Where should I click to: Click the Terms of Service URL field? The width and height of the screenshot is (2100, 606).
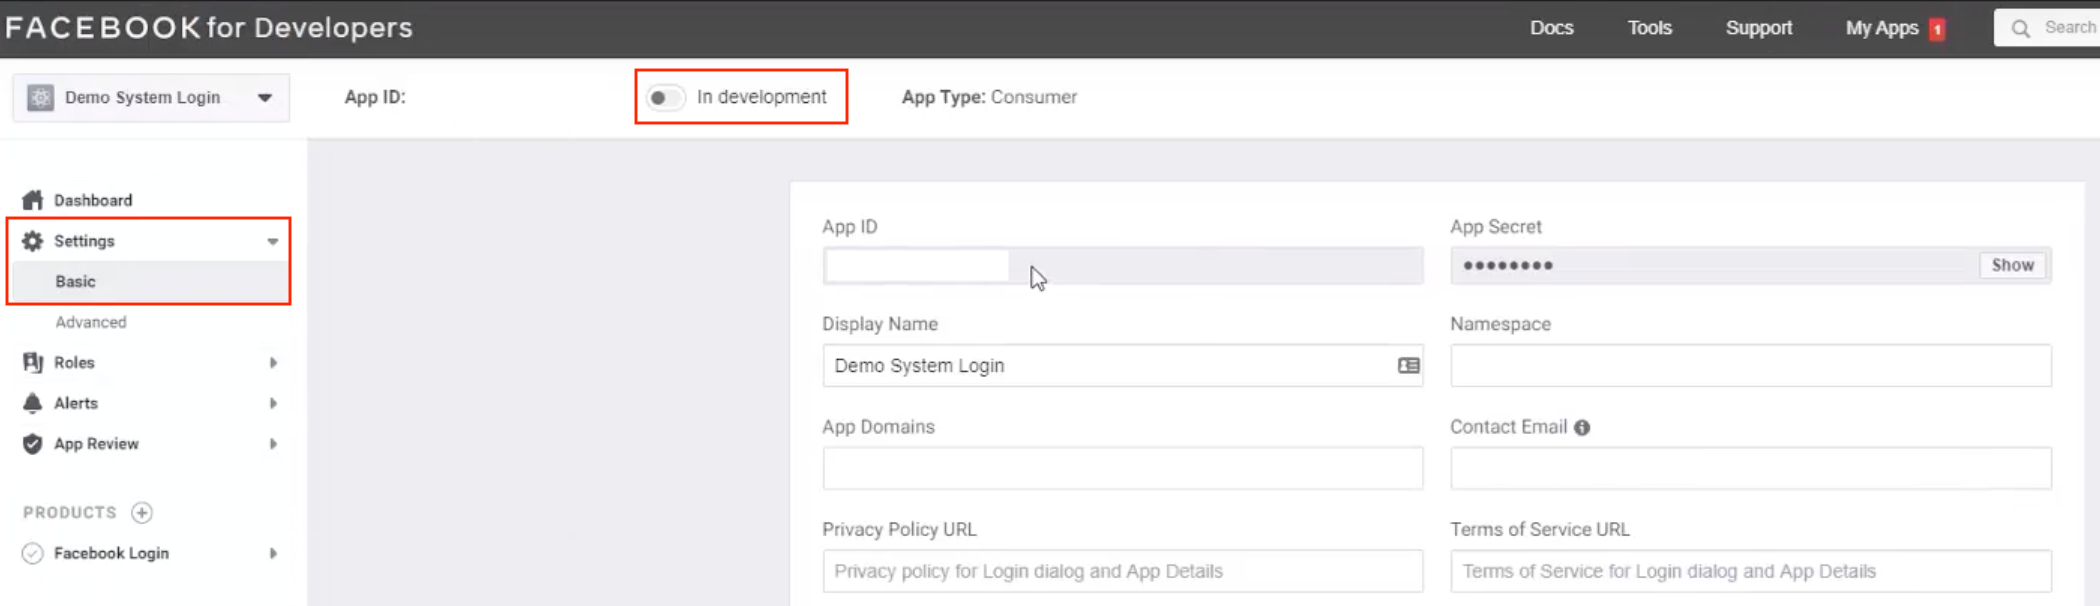click(x=1751, y=571)
